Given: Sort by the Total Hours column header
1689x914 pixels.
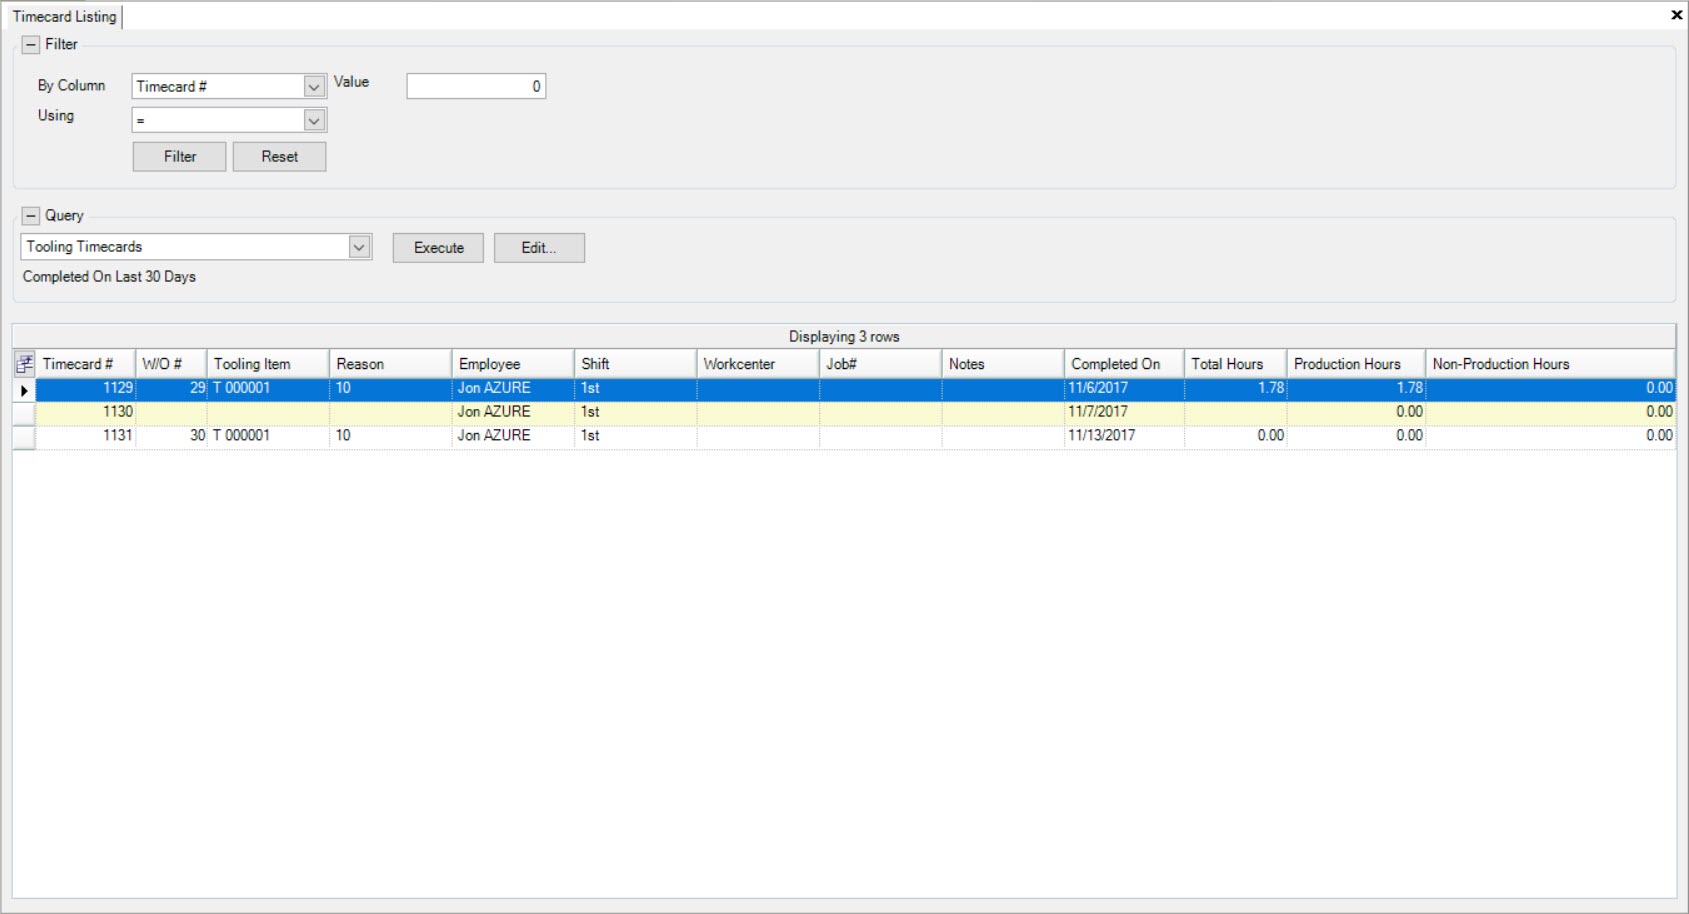Looking at the screenshot, I should (x=1236, y=364).
